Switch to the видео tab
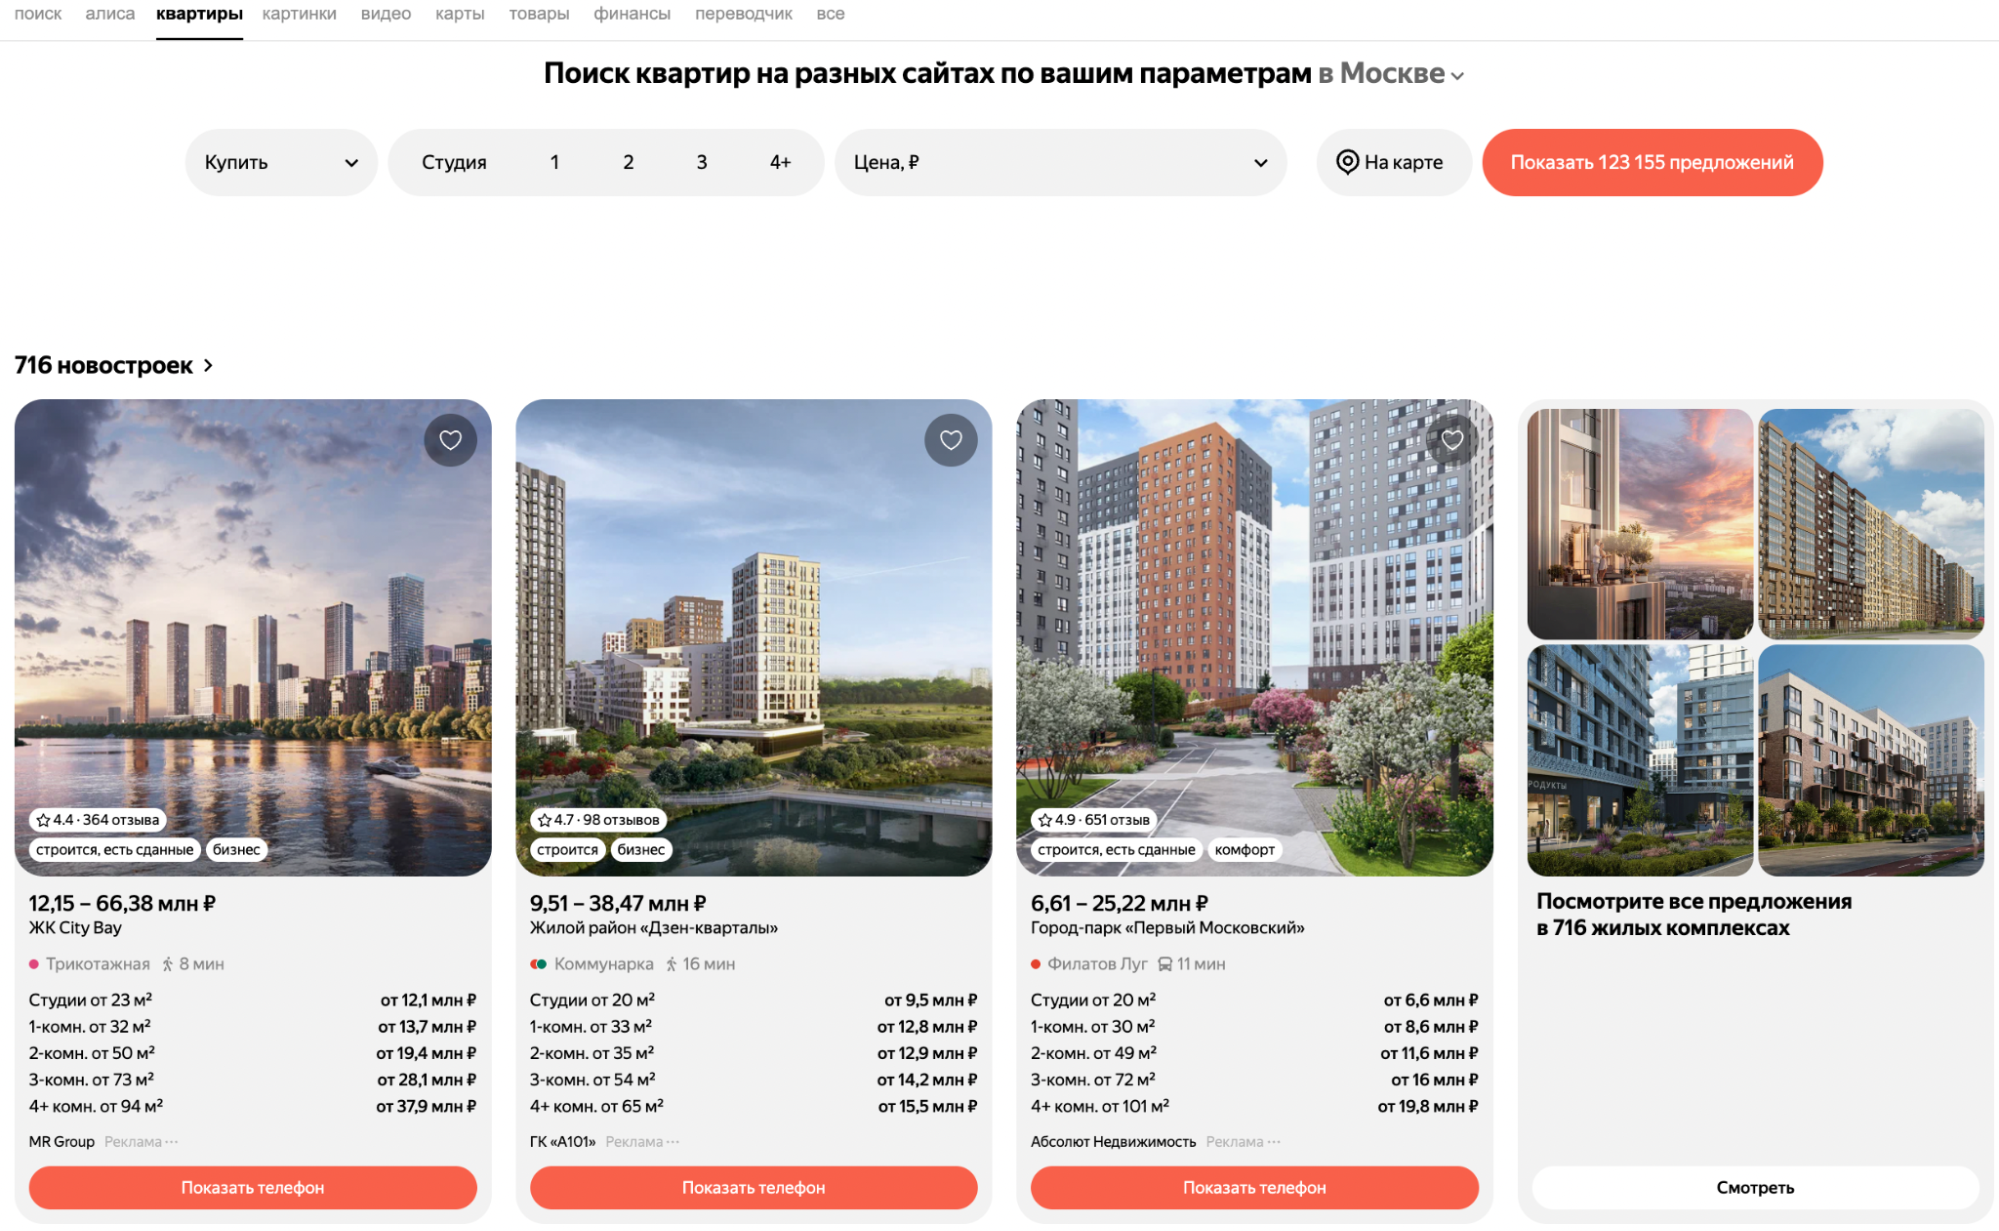 pyautogui.click(x=386, y=14)
